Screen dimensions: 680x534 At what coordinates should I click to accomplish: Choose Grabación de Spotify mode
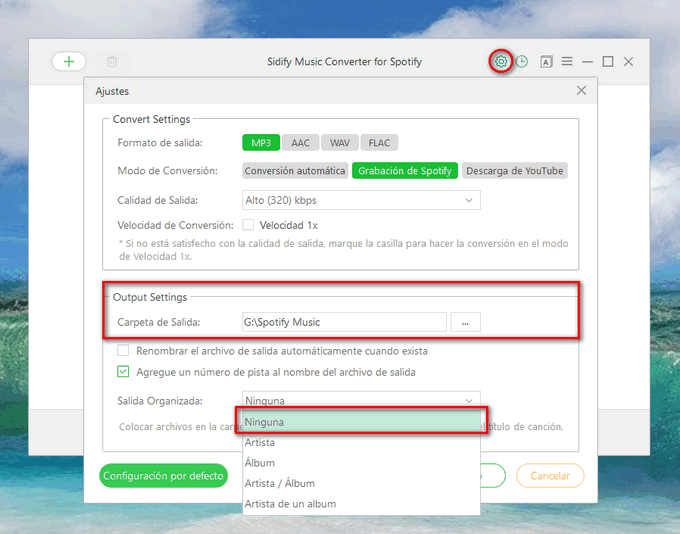coord(405,170)
